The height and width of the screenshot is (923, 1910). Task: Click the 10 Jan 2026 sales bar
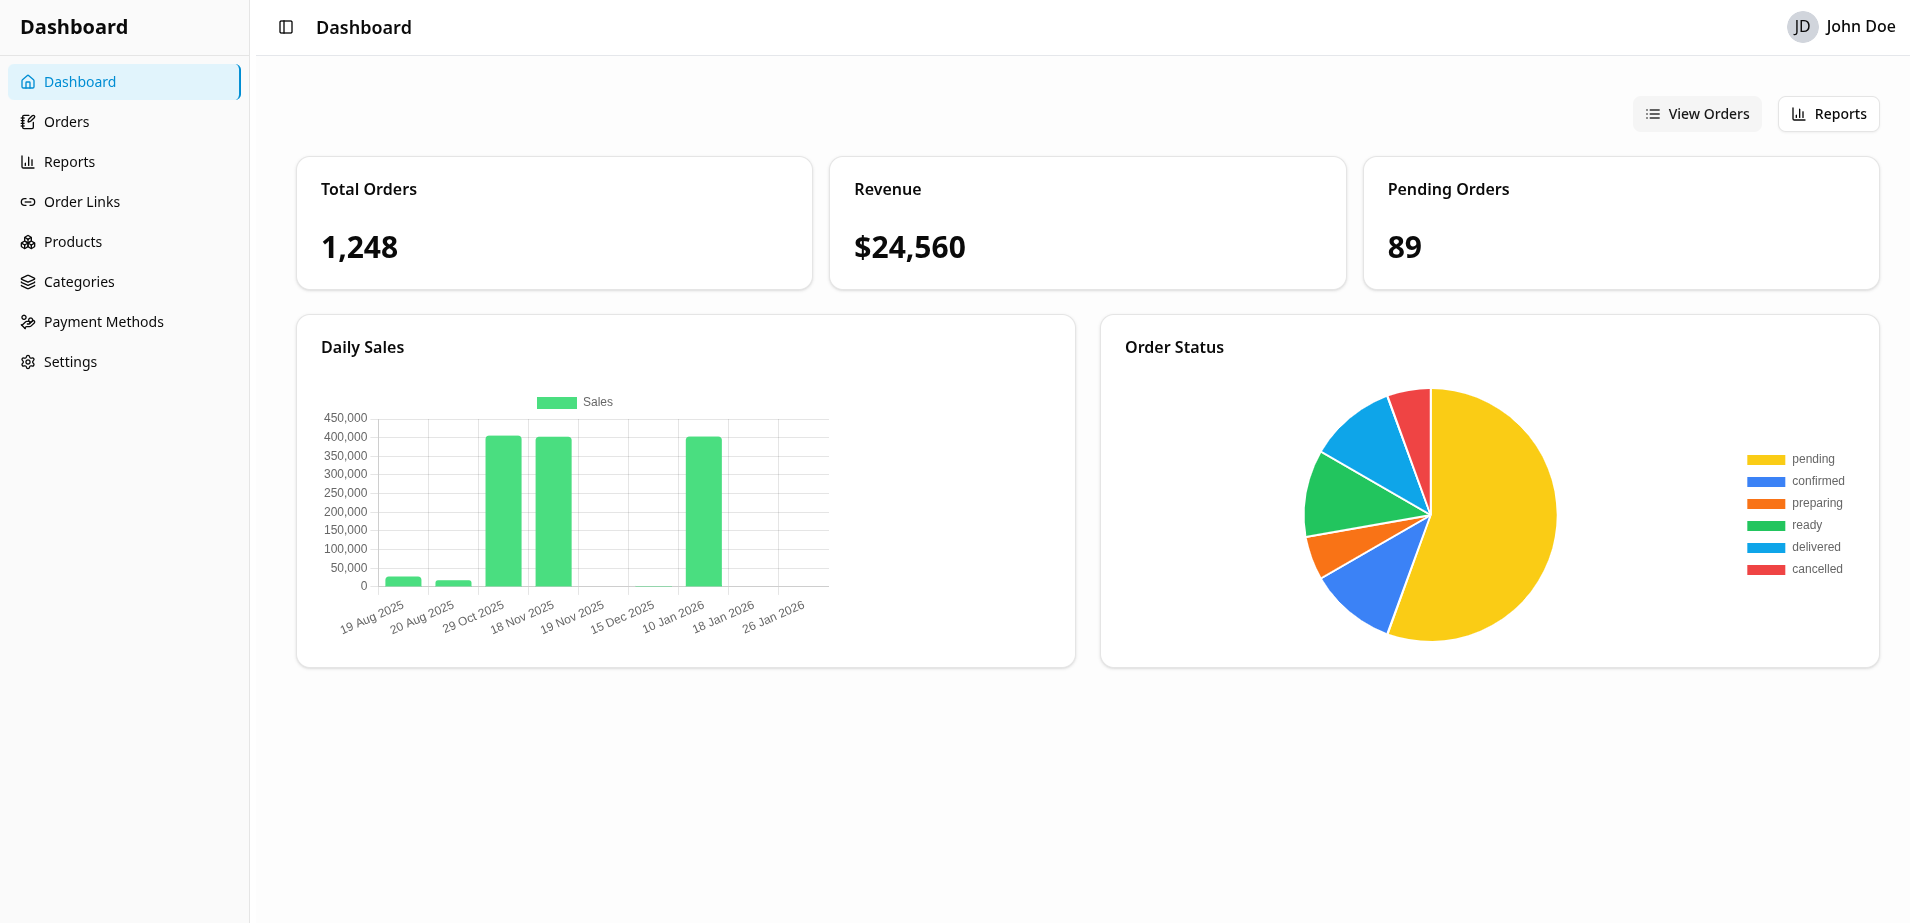point(703,511)
